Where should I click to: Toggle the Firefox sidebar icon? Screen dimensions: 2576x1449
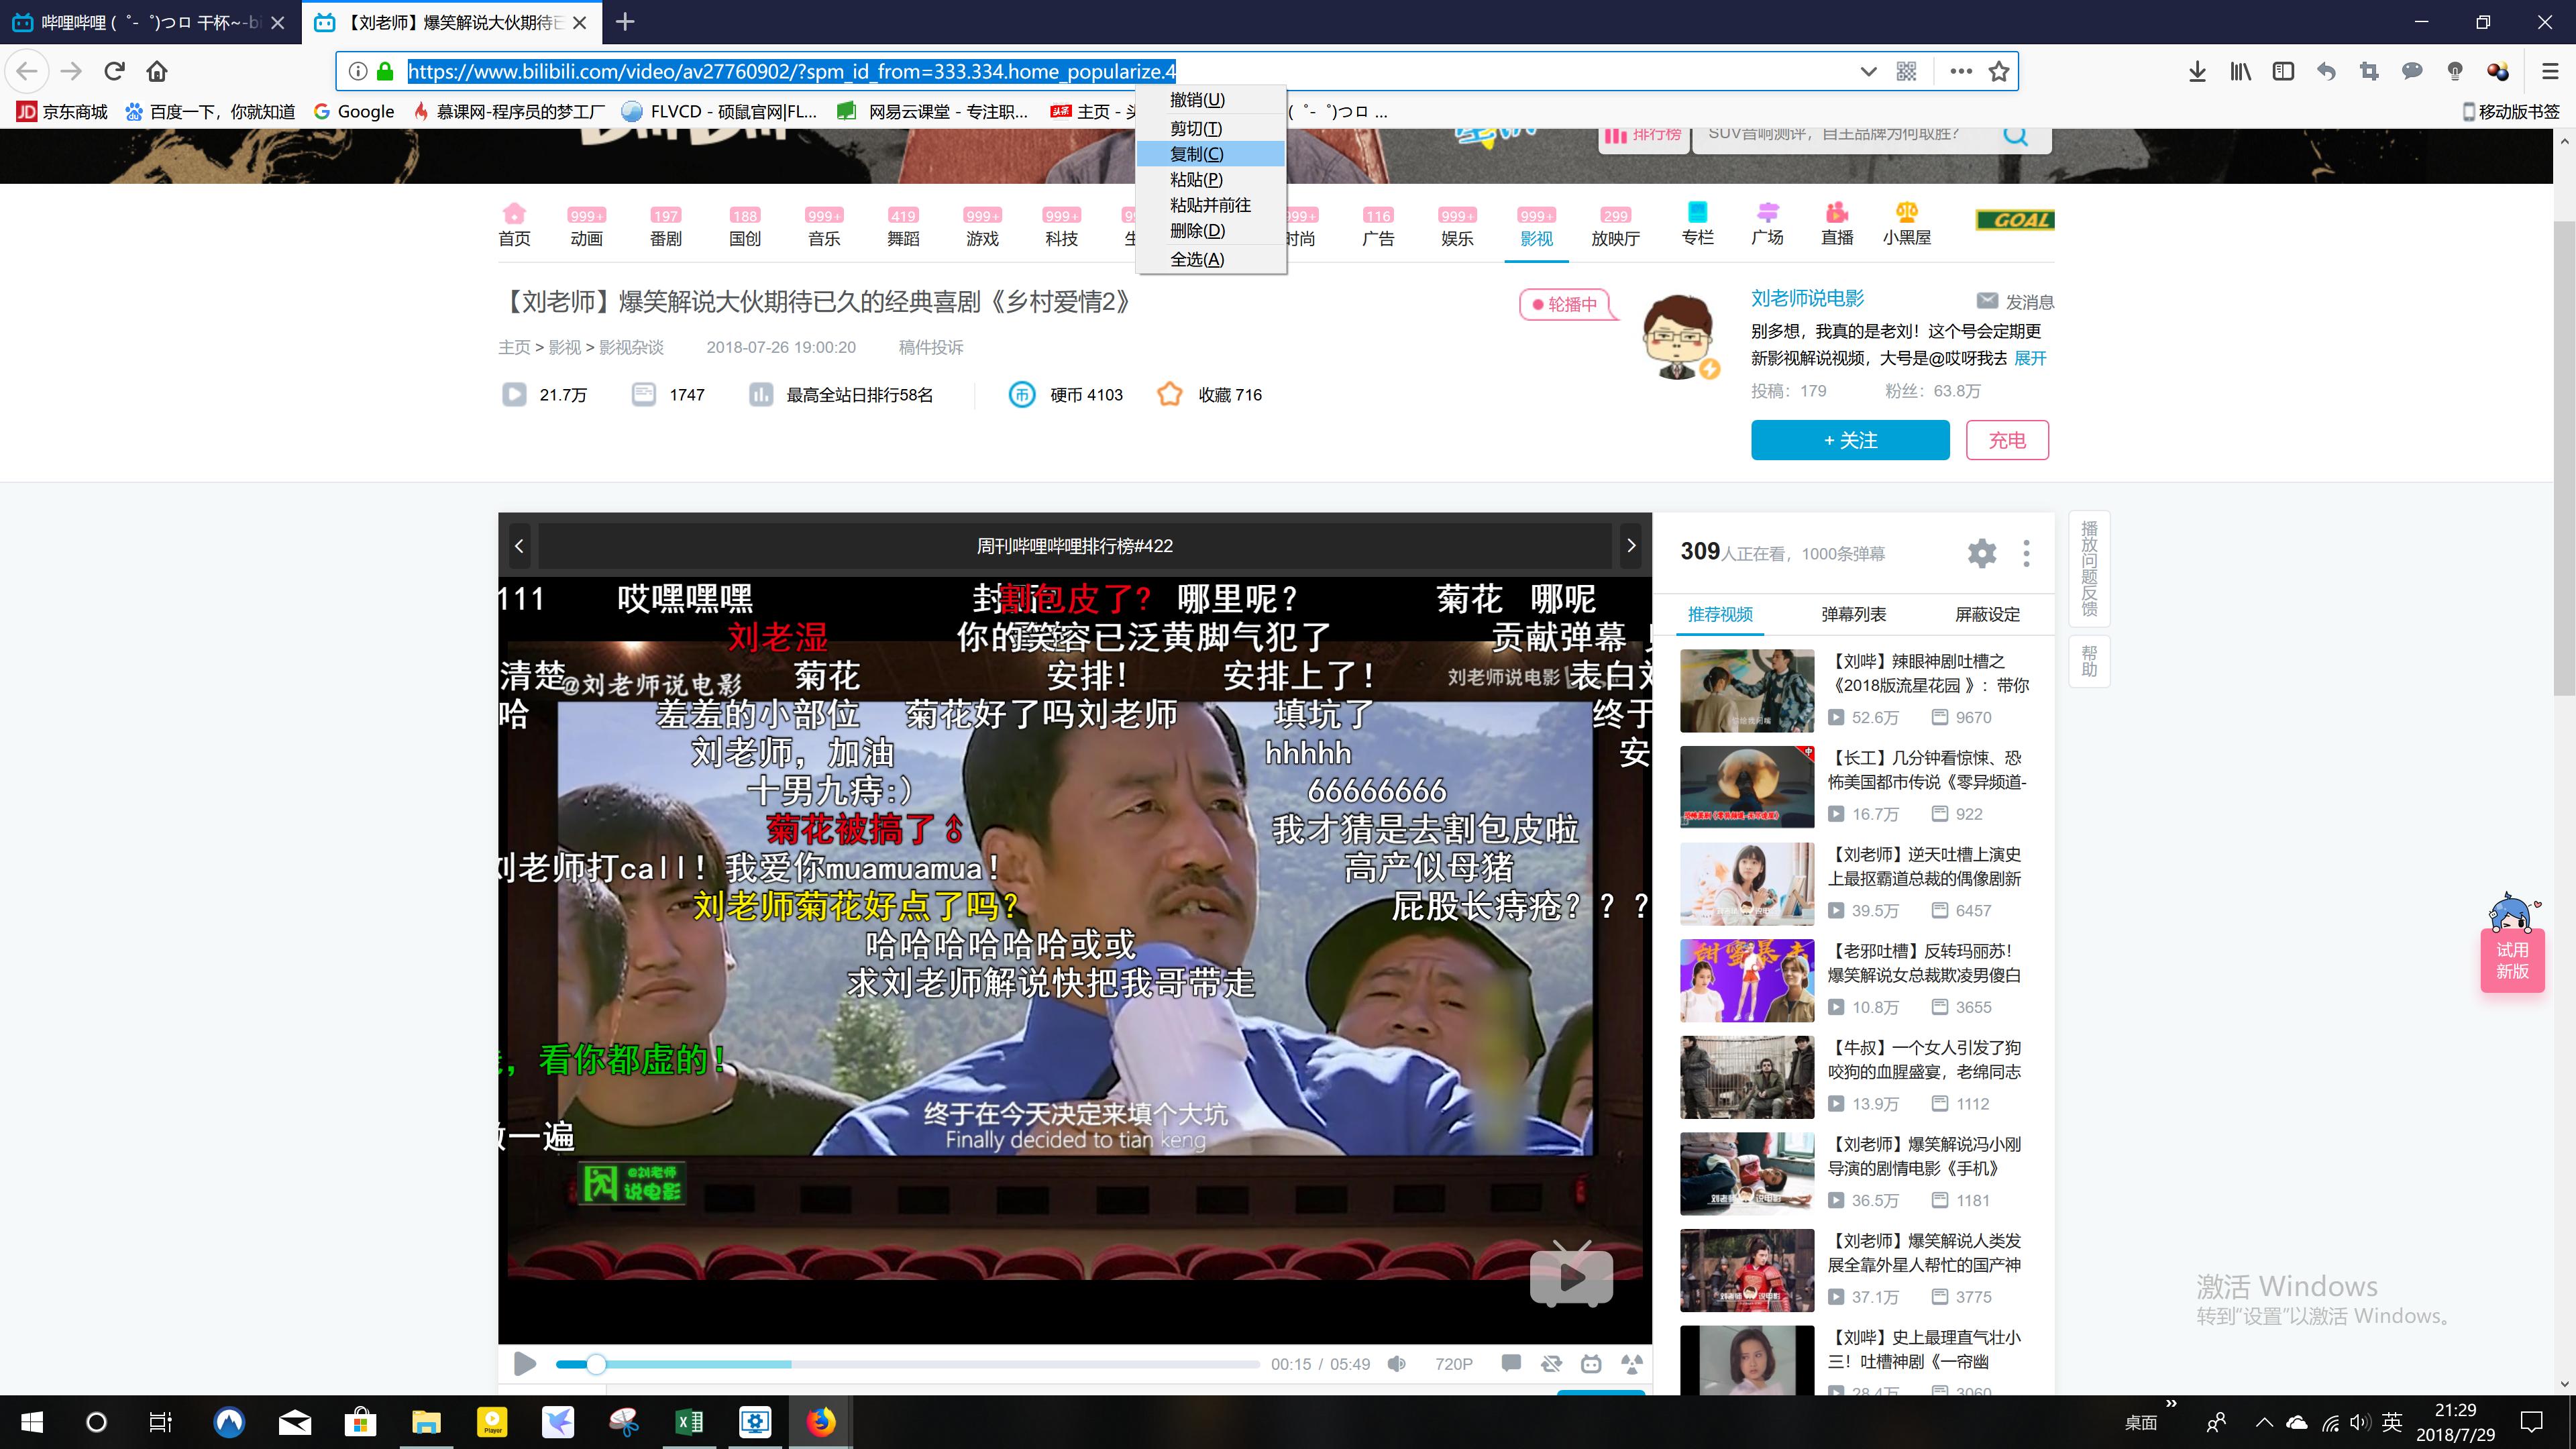[2283, 71]
